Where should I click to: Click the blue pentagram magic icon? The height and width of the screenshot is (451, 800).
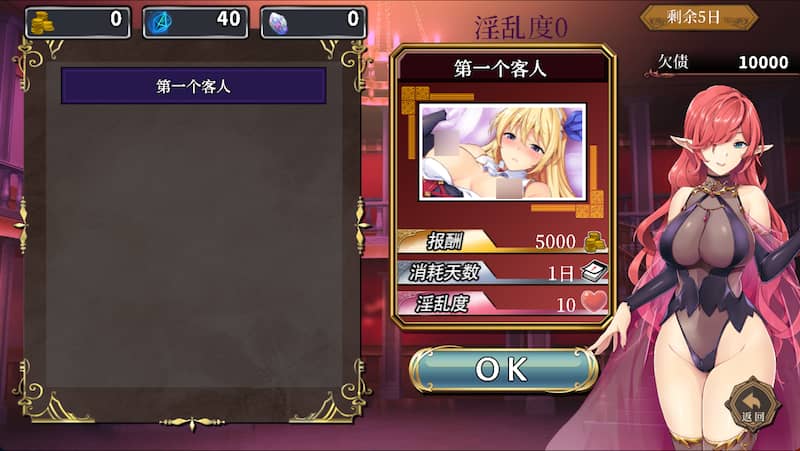tap(160, 23)
